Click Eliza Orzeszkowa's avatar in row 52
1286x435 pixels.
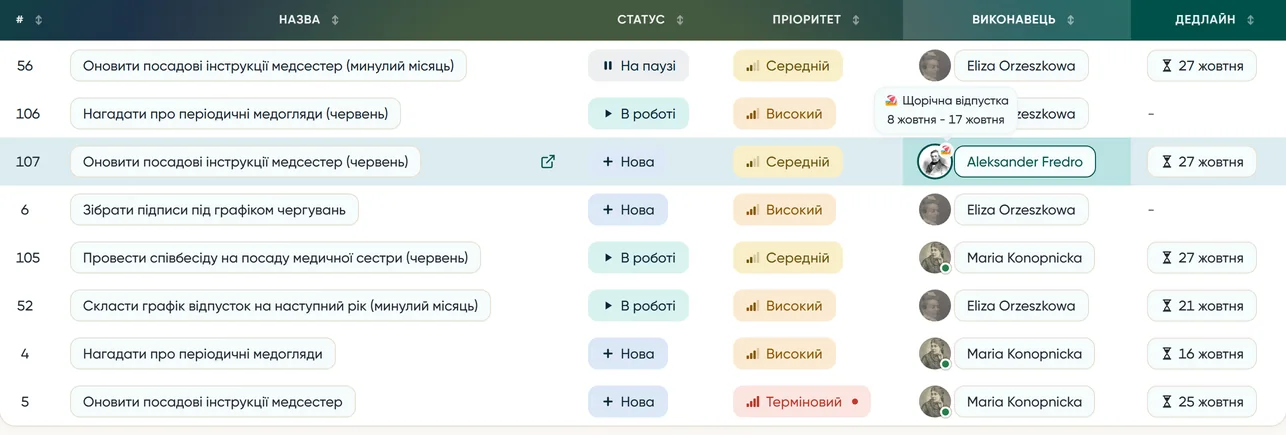point(935,306)
